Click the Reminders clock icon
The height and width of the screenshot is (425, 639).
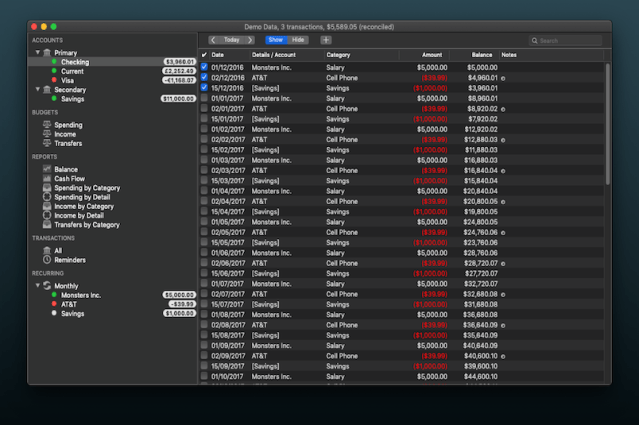pos(47,260)
